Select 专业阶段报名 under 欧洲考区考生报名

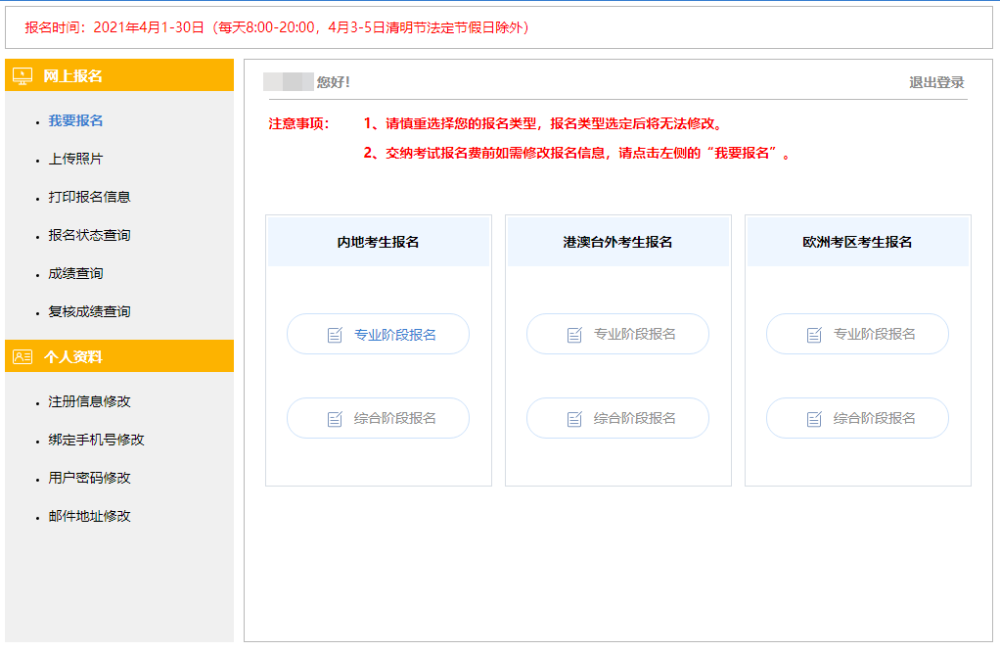pos(858,334)
